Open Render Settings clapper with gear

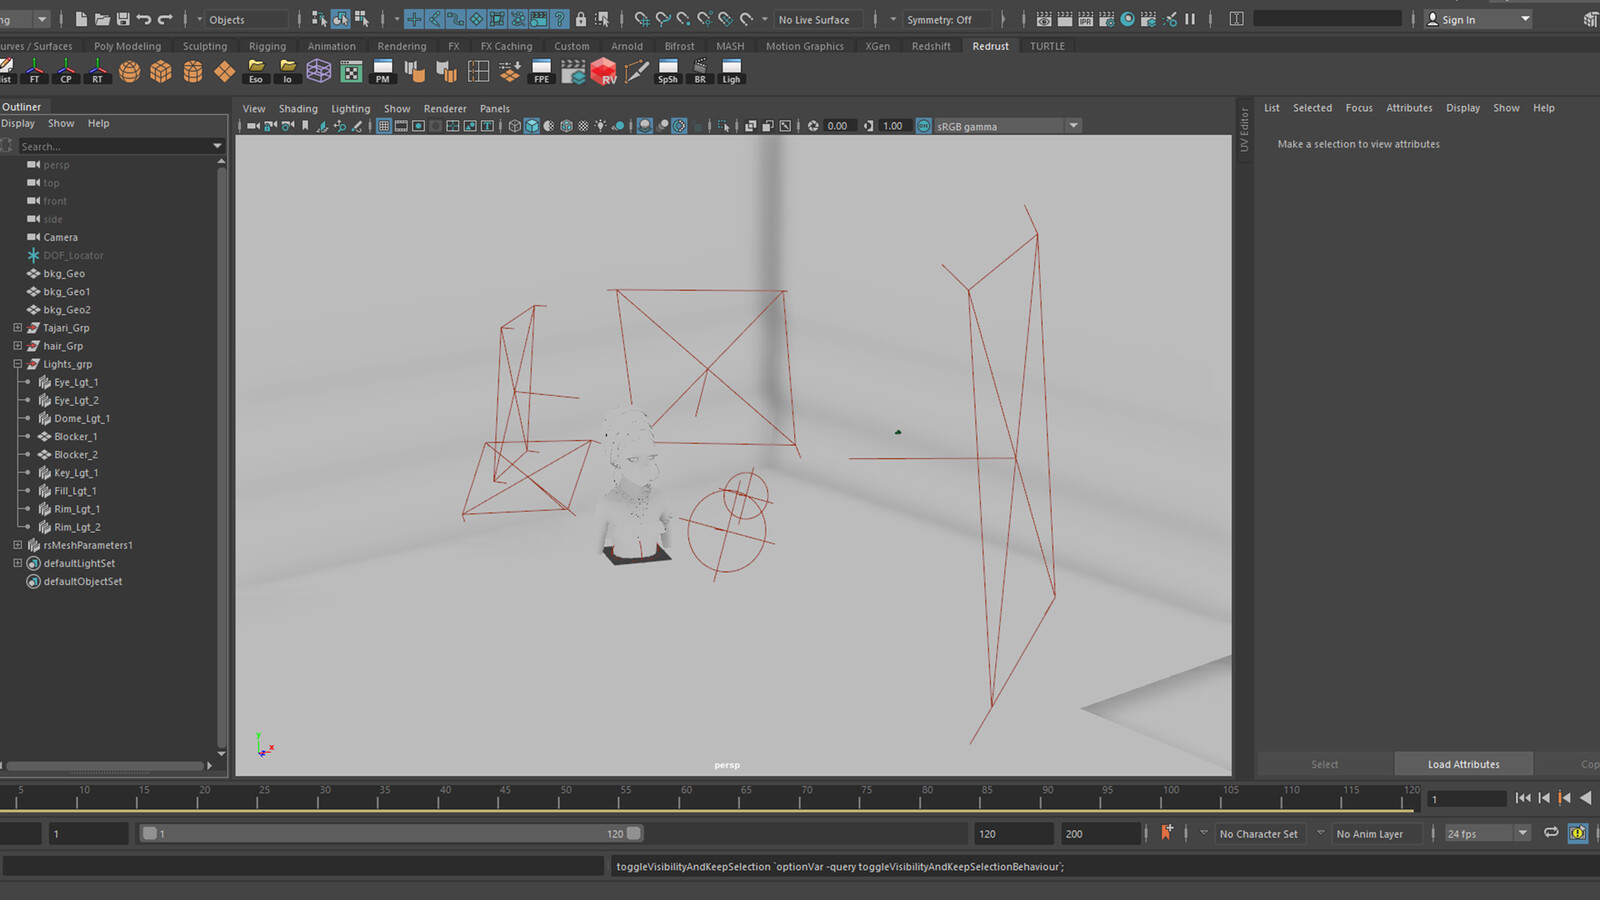pos(1107,19)
